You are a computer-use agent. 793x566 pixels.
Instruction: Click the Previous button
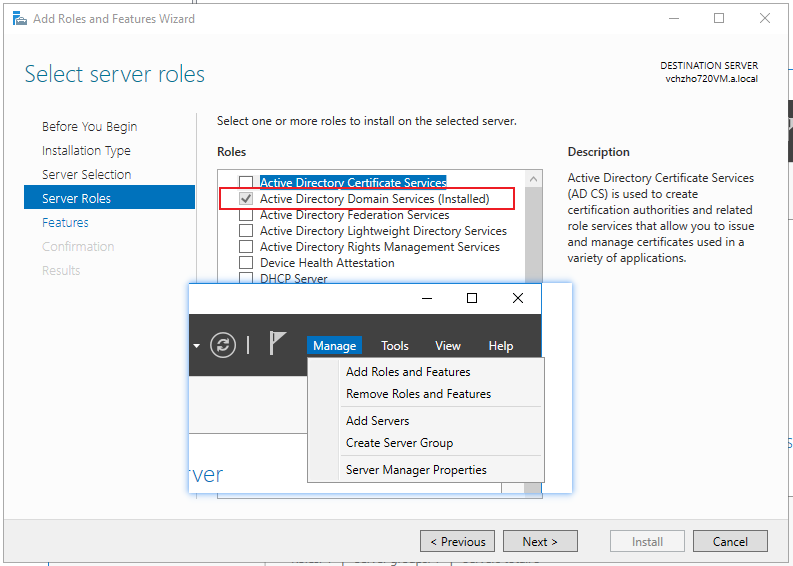click(458, 541)
